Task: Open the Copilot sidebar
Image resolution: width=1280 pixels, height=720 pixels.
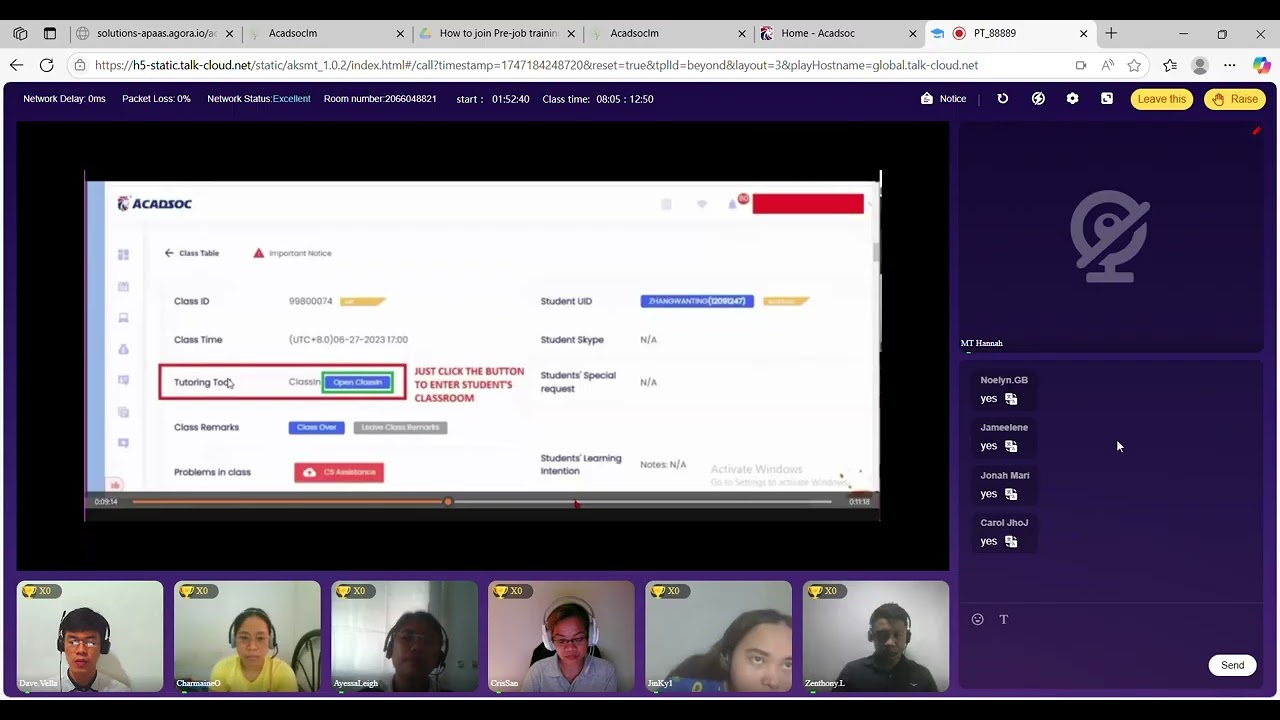Action: (x=1262, y=65)
